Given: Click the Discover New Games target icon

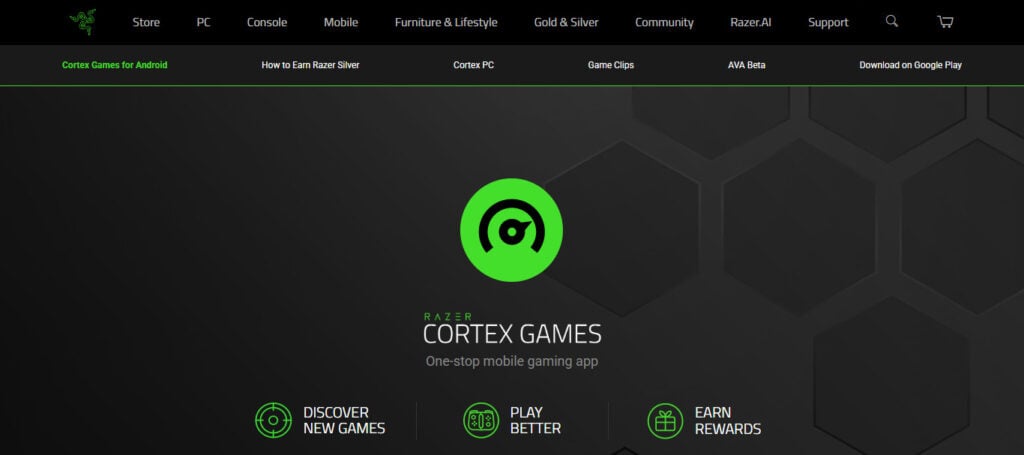Looking at the screenshot, I should point(273,420).
